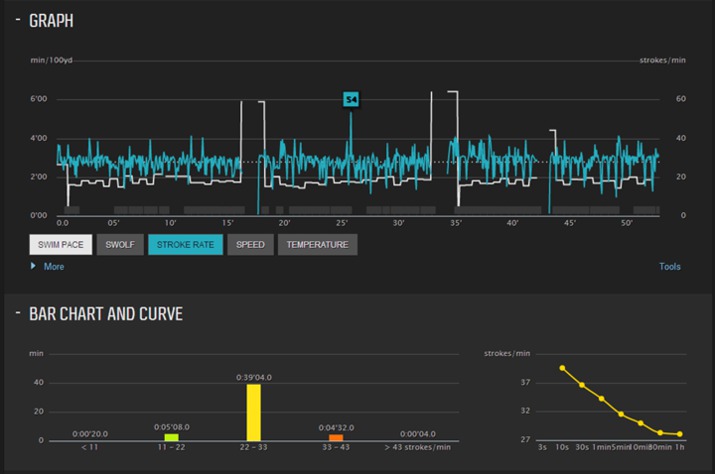Click the 1h point on the curve

(x=680, y=434)
